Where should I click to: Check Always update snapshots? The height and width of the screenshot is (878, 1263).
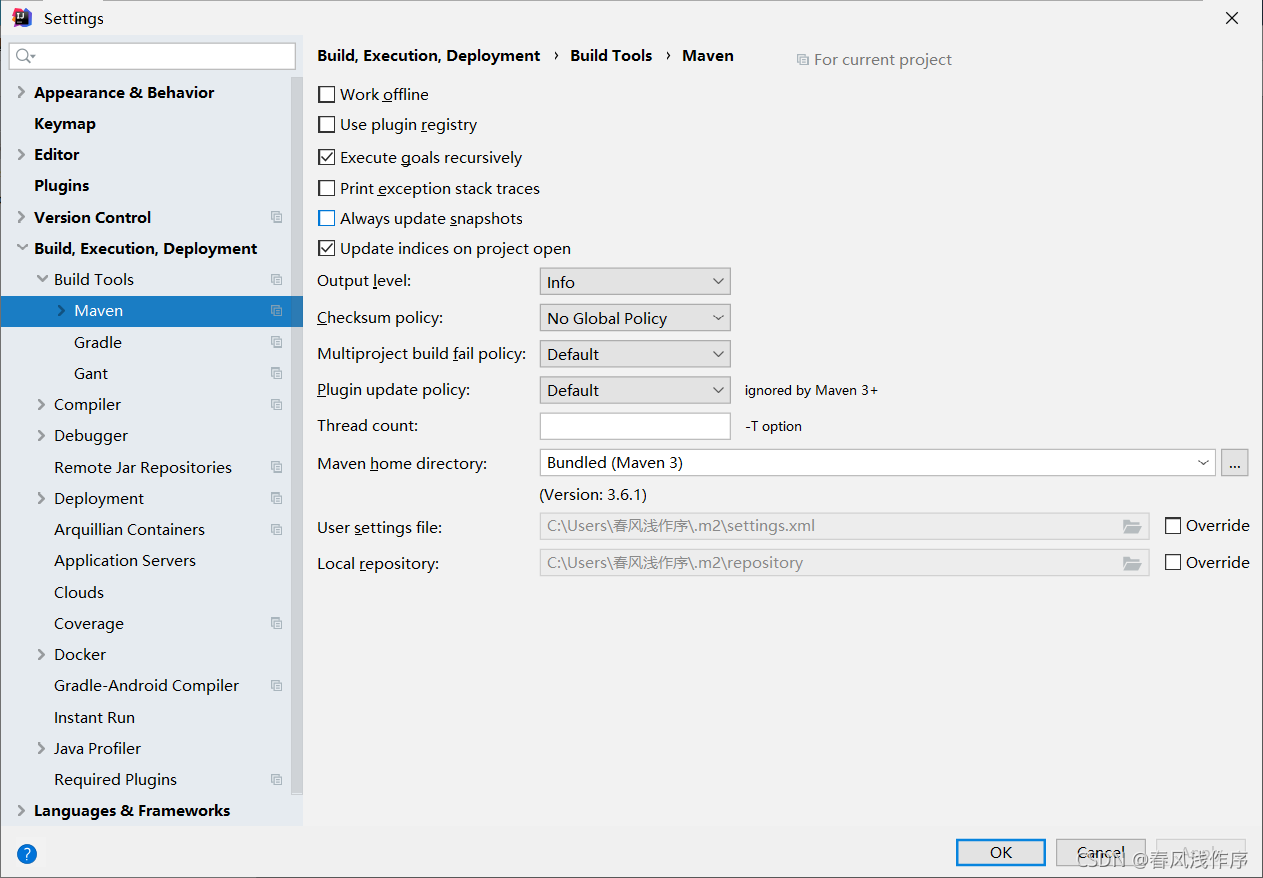(x=326, y=218)
